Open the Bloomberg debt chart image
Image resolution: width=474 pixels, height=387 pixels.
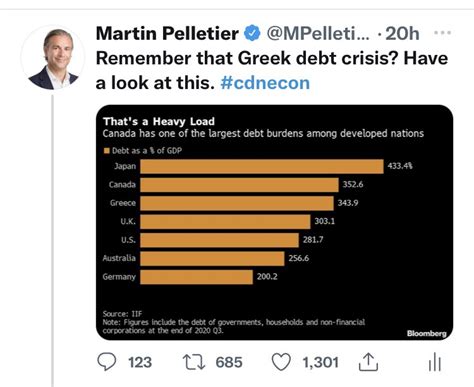tap(274, 222)
